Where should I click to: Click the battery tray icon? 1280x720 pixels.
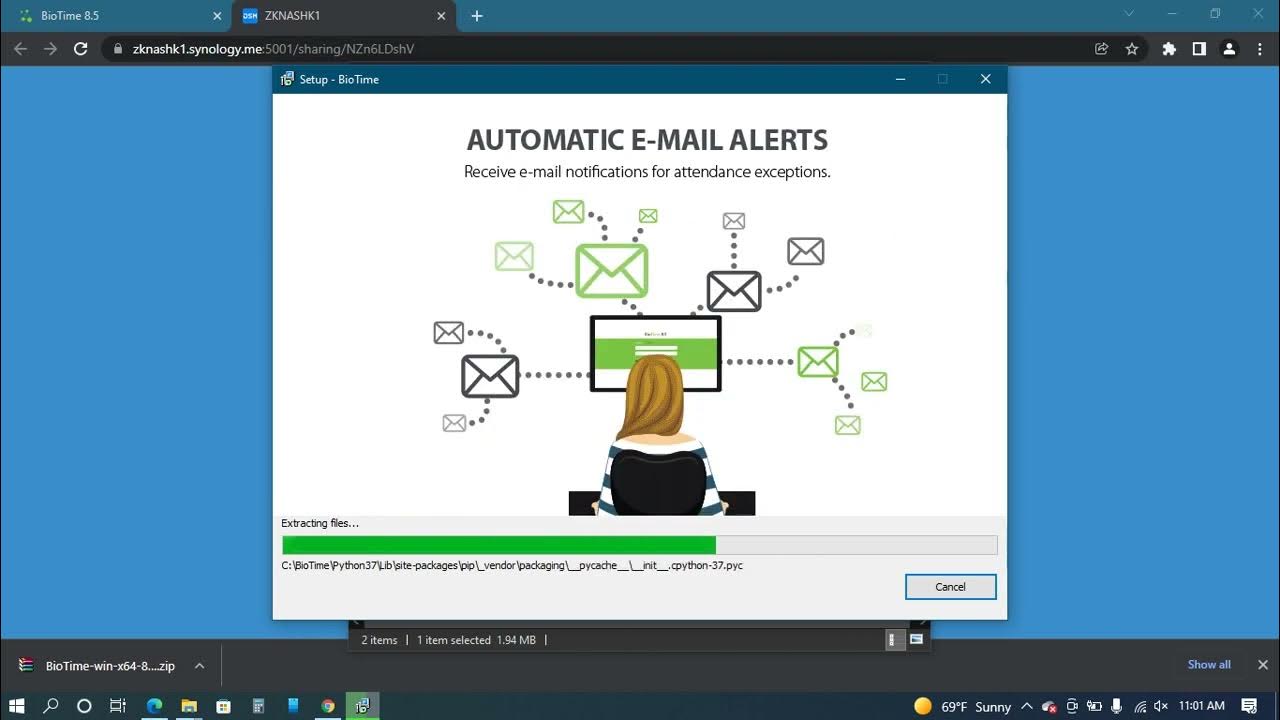pos(1094,706)
